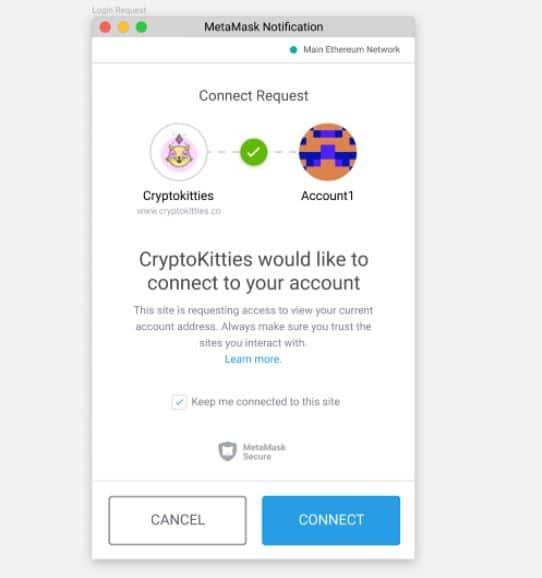Viewport: 542px width, 578px height.
Task: Select the Account1 label
Action: 327,196
